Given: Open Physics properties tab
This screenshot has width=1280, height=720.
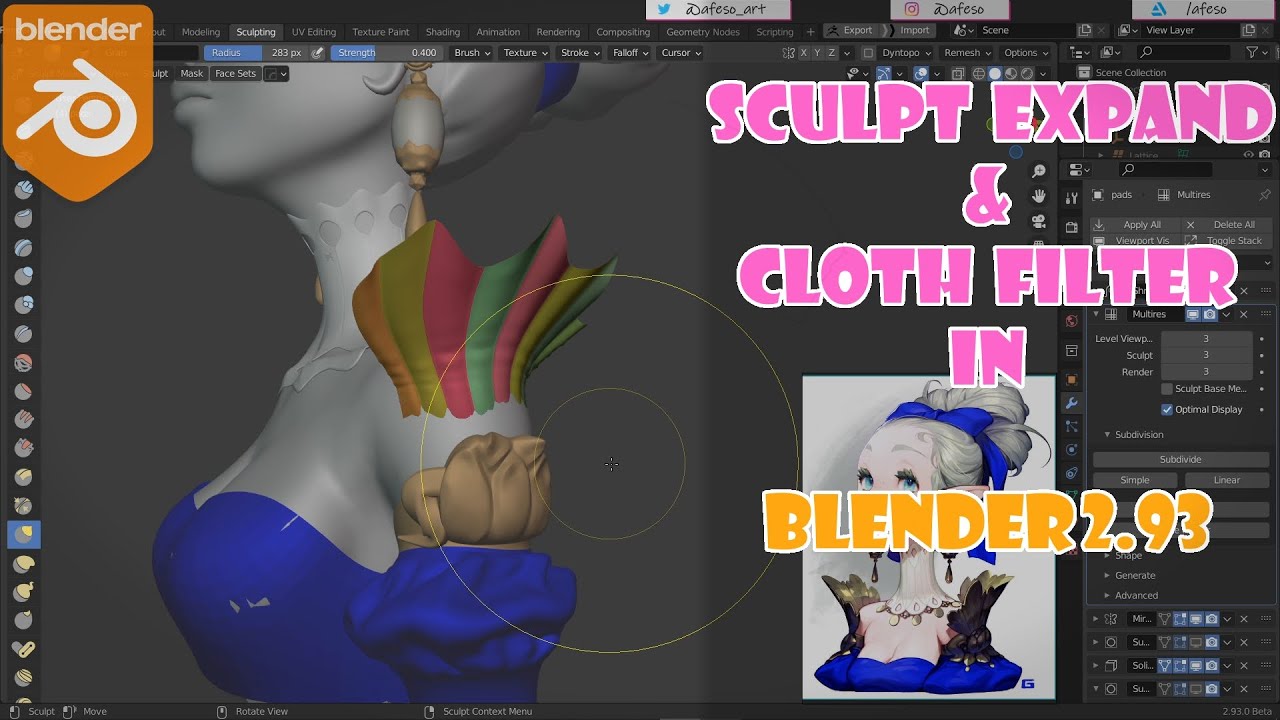Looking at the screenshot, I should tap(1072, 451).
